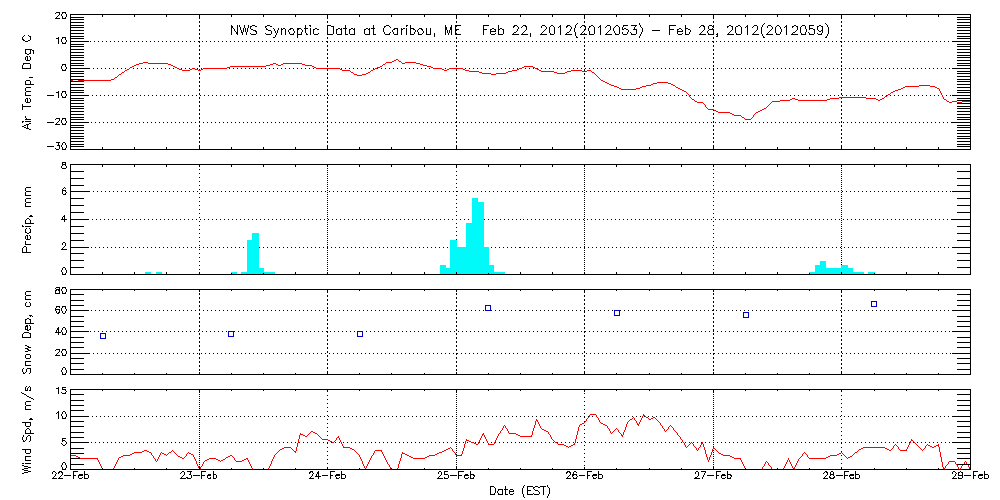Click the tallest precipitation bar on Feb 25

point(475,235)
